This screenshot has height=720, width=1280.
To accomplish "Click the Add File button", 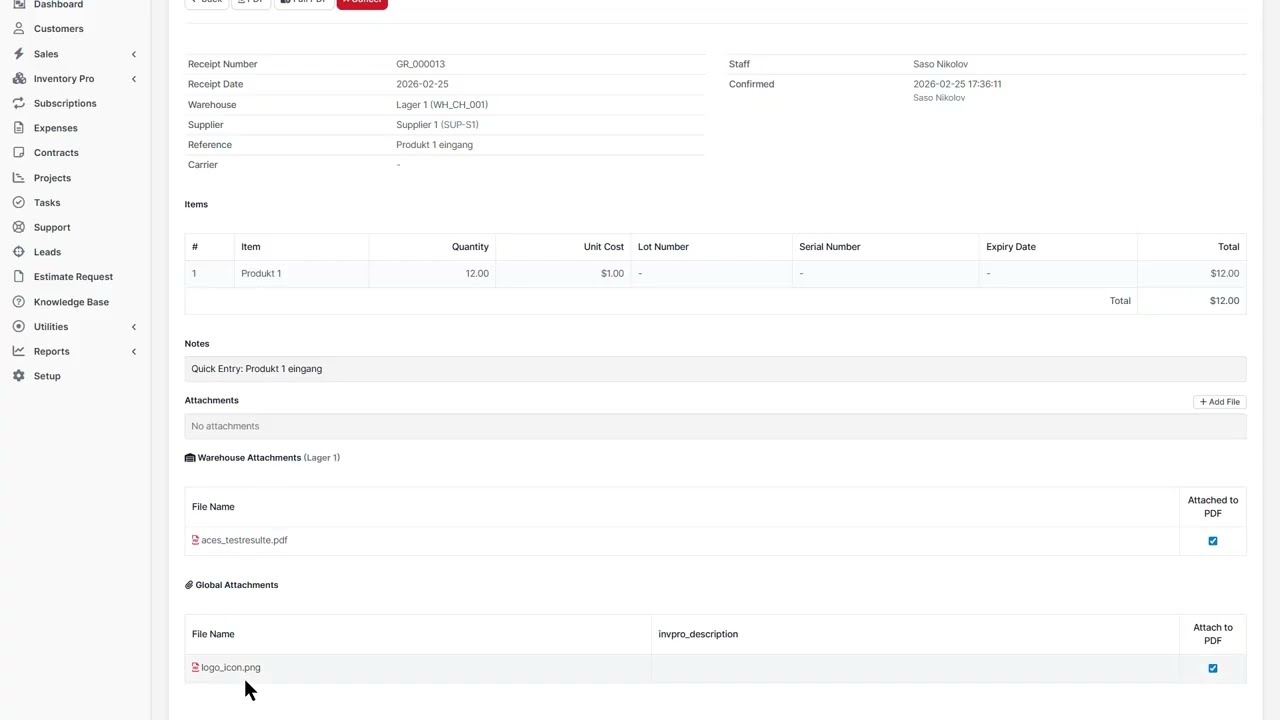I will tap(1219, 402).
